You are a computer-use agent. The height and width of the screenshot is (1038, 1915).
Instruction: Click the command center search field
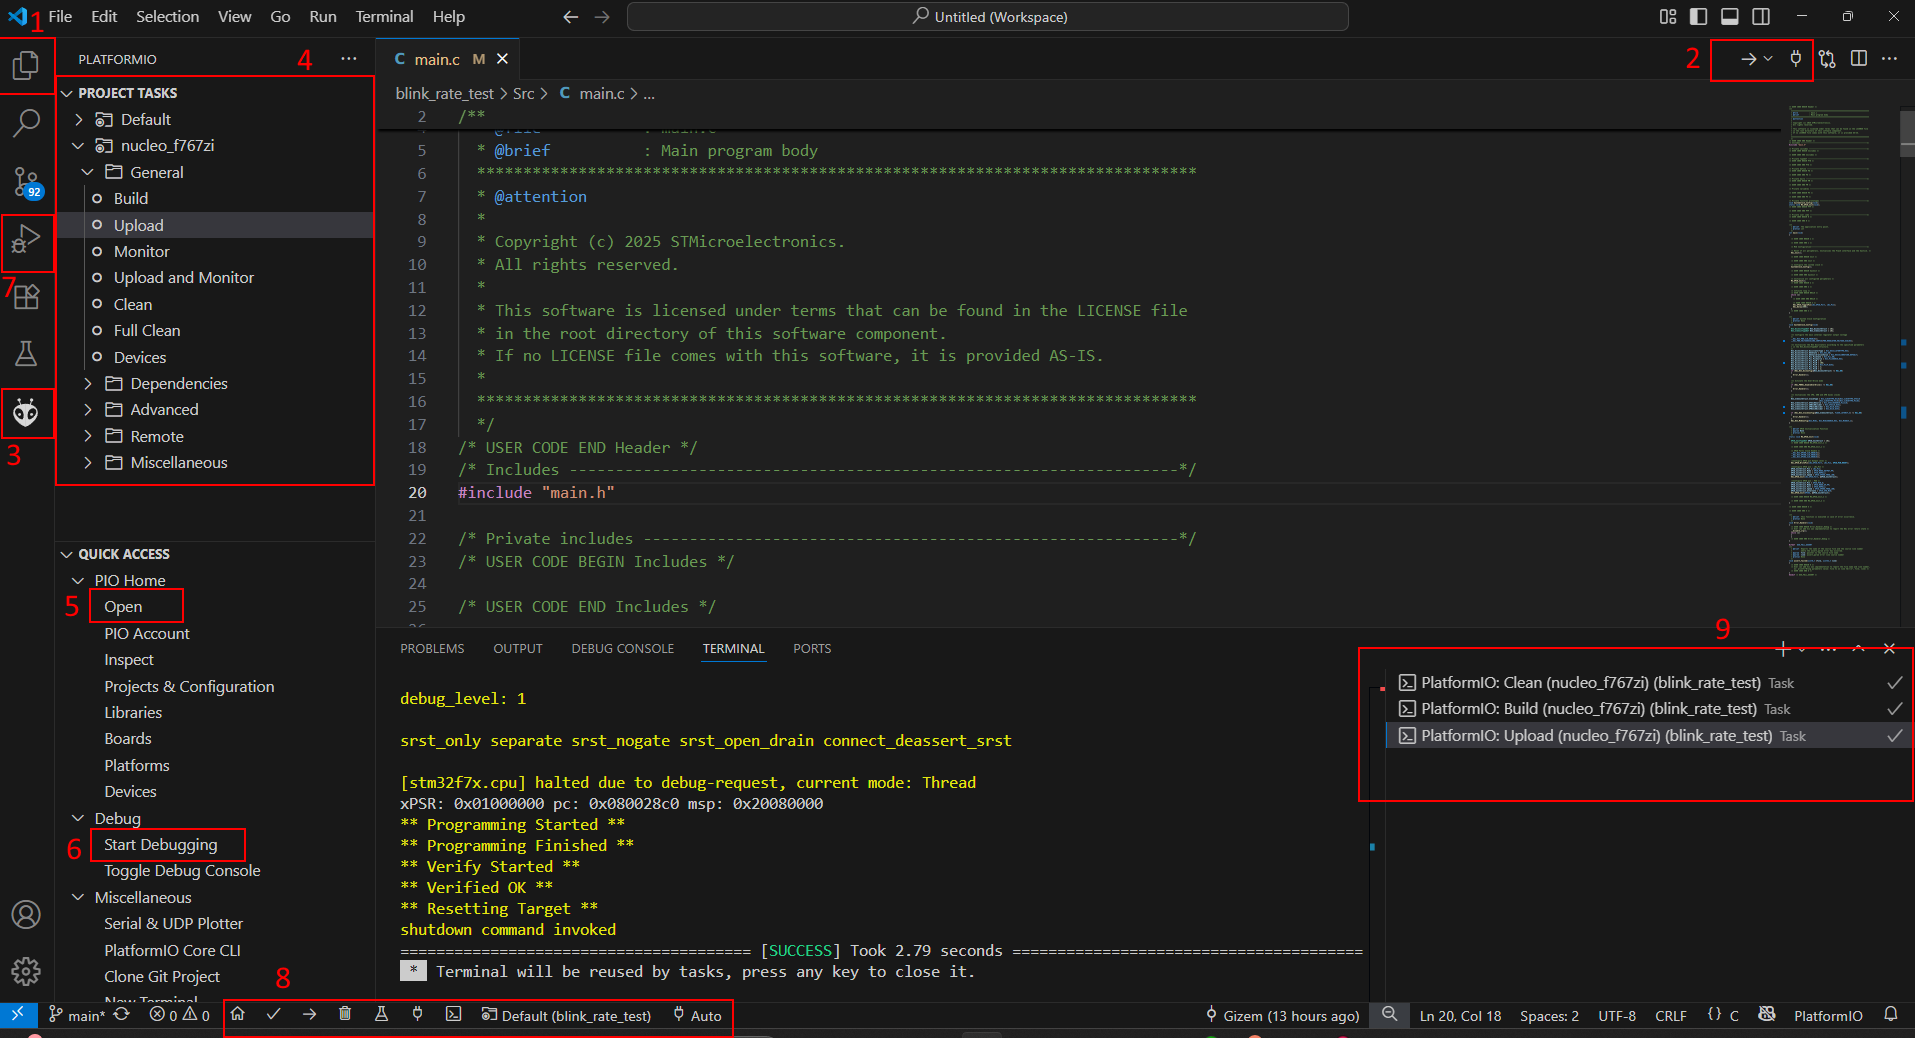tap(988, 16)
